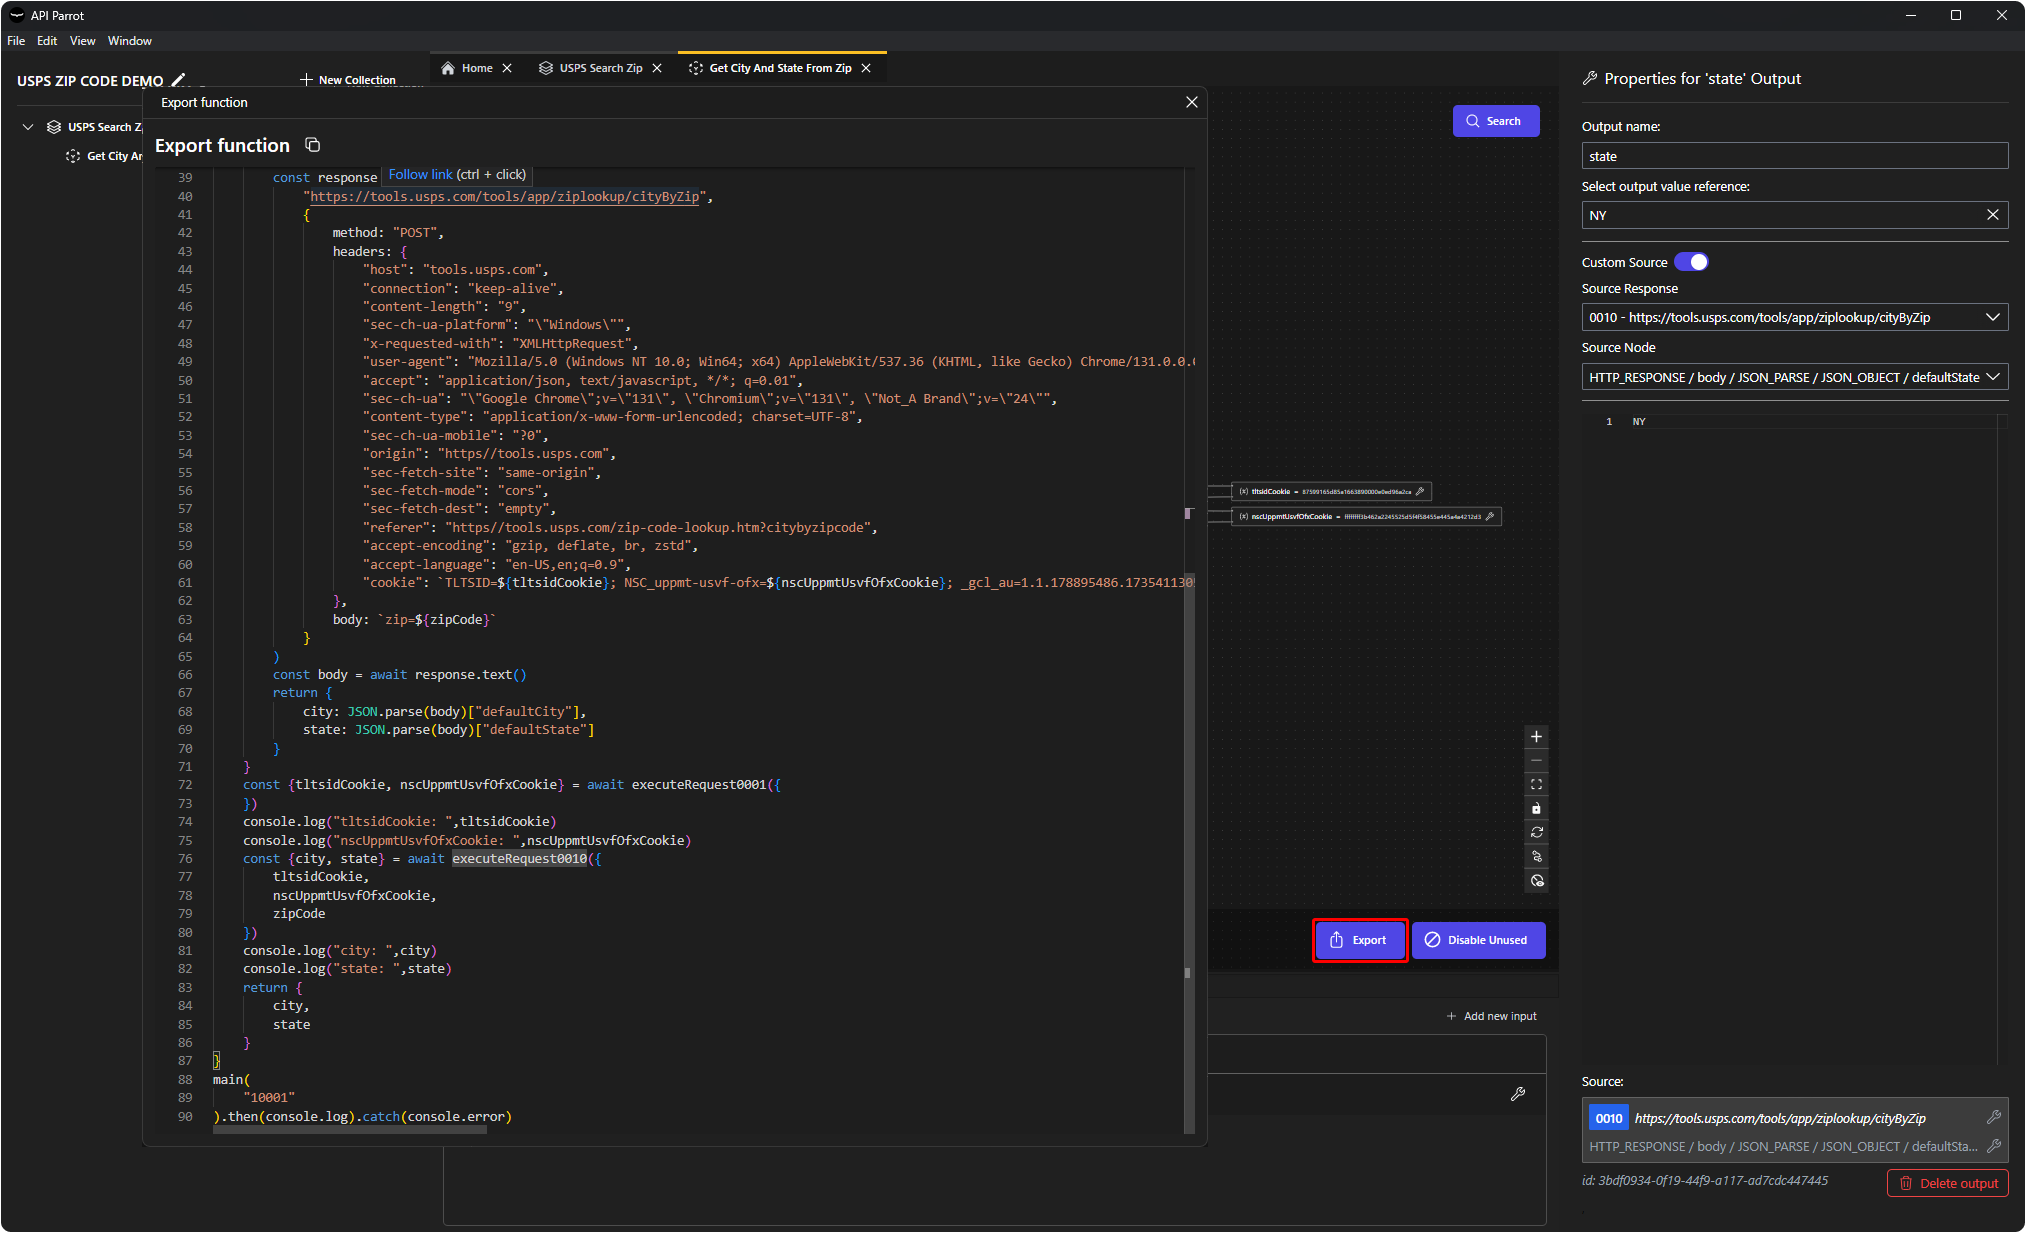This screenshot has height=1233, width=2026.
Task: Click the New Collection button
Action: (348, 80)
